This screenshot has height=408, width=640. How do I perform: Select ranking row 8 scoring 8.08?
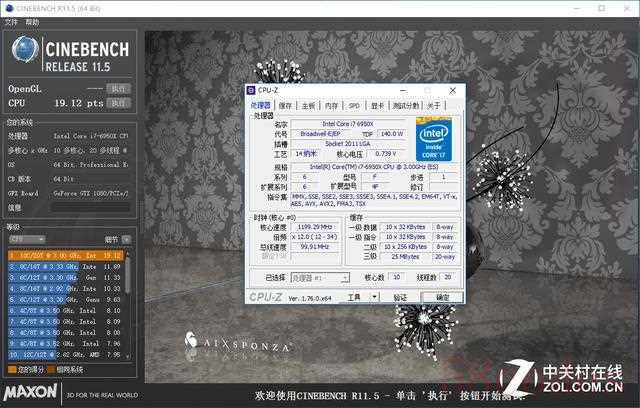tap(65, 333)
